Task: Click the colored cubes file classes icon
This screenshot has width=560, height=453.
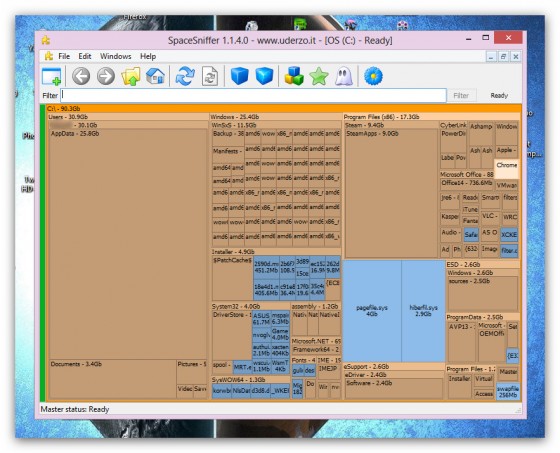Action: click(x=294, y=76)
